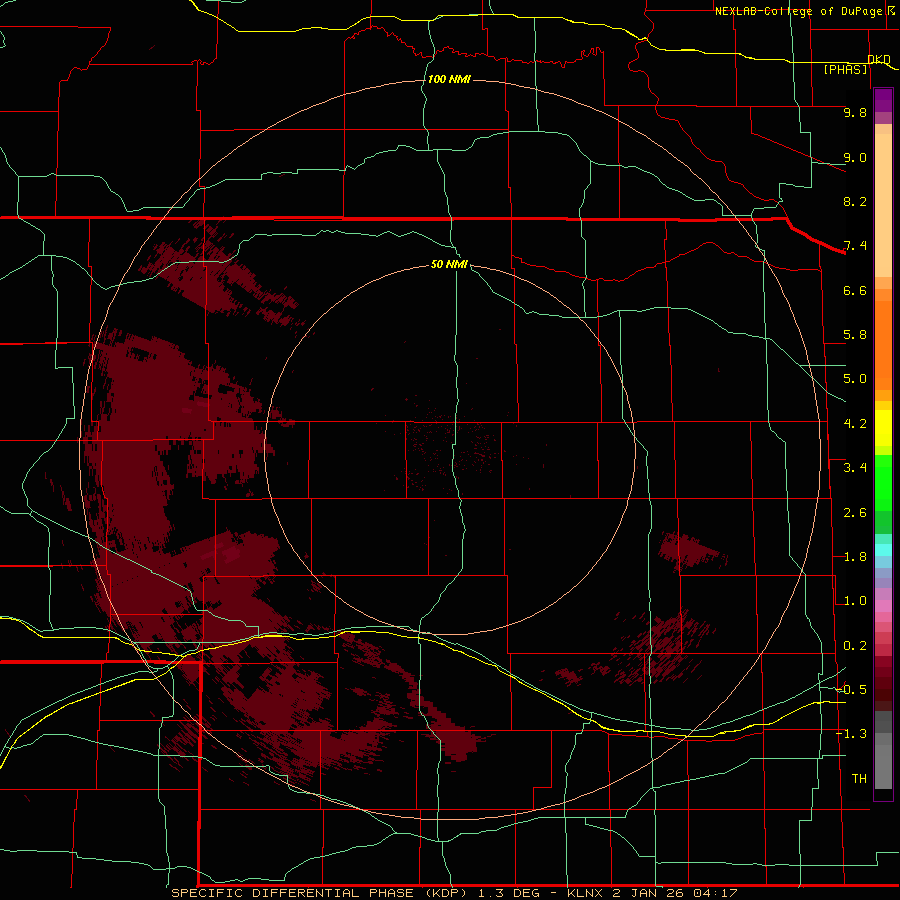The image size is (900, 900).
Task: Click the 50 NMI range ring label
Action: [x=449, y=264]
